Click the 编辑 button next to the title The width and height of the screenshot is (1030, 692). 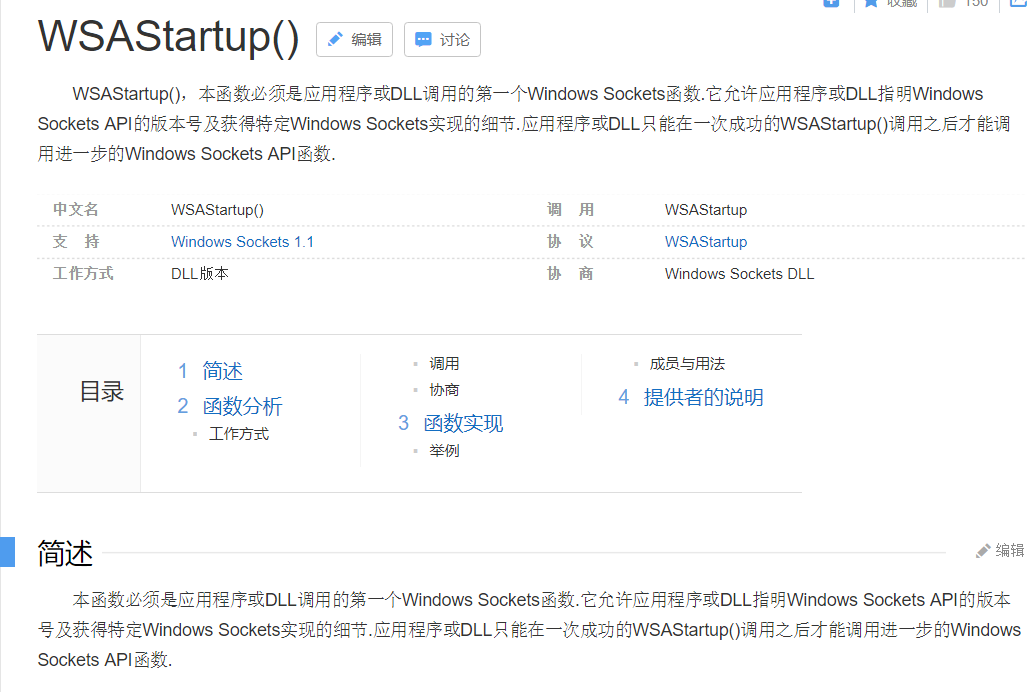[x=354, y=39]
